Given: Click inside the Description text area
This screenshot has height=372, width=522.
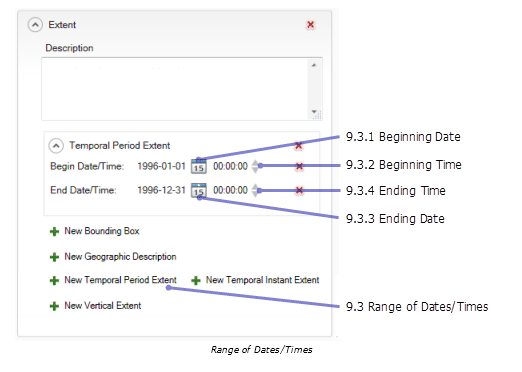Looking at the screenshot, I should coord(176,89).
